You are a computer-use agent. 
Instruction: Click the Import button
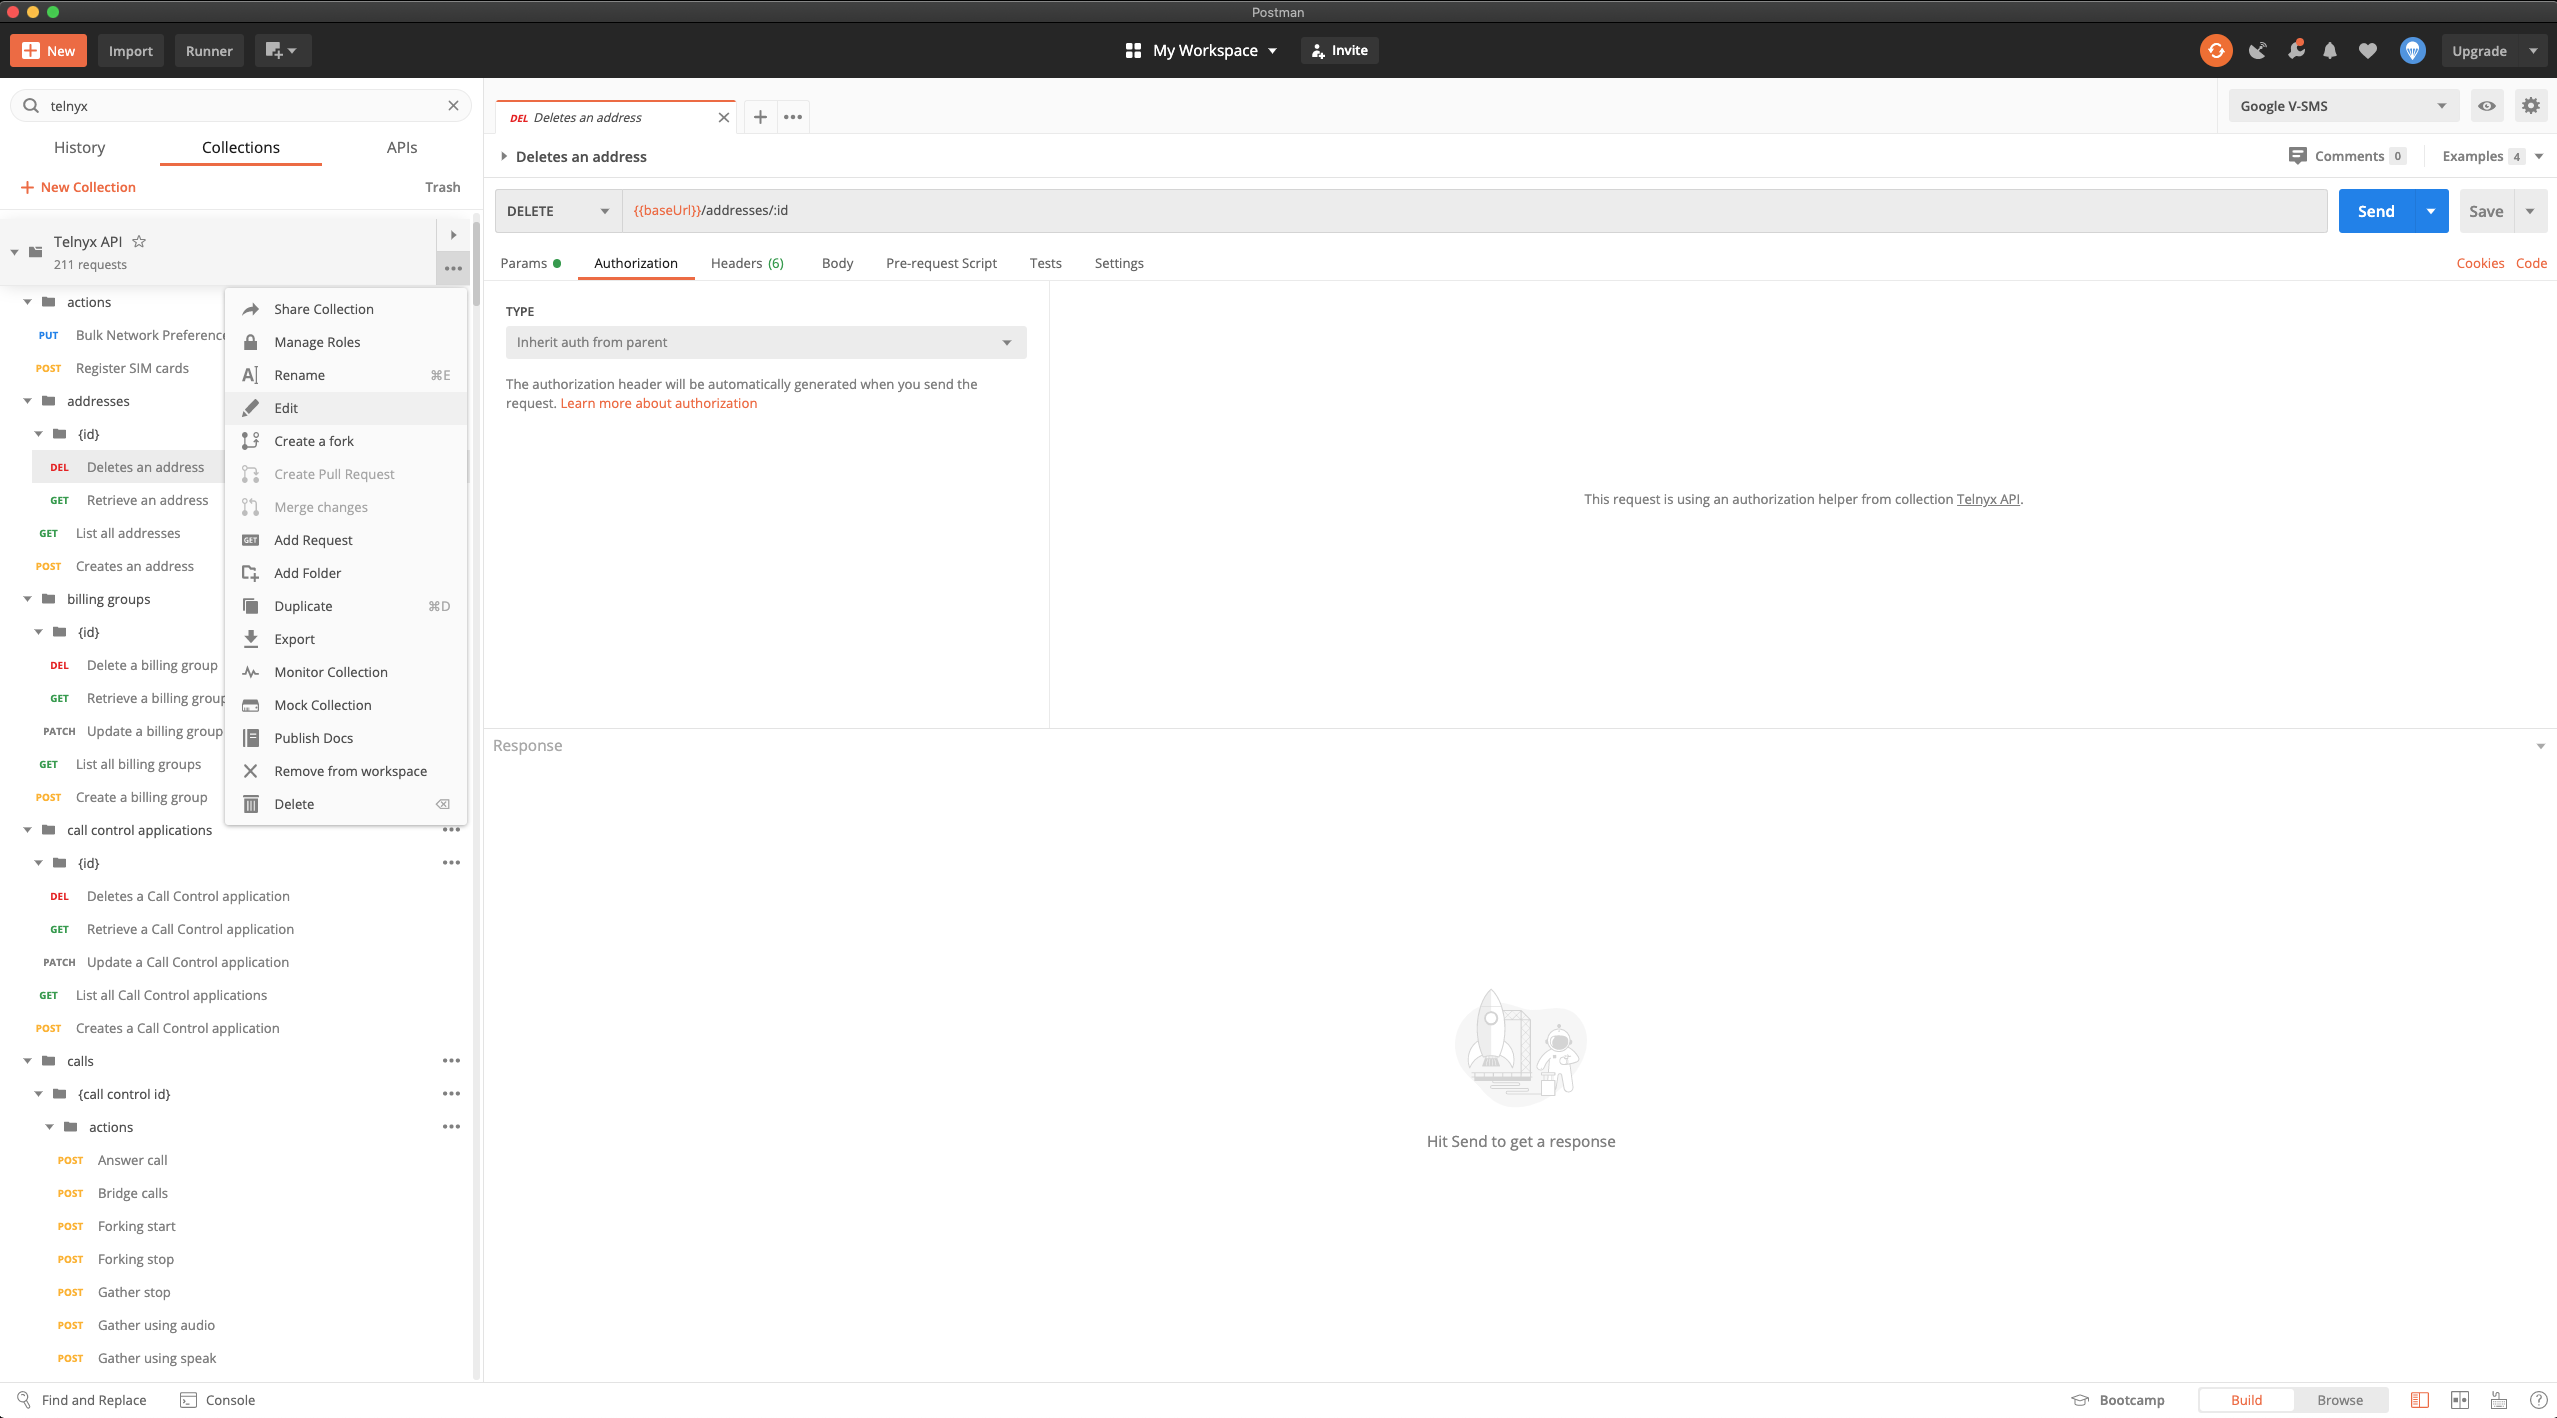[x=130, y=51]
